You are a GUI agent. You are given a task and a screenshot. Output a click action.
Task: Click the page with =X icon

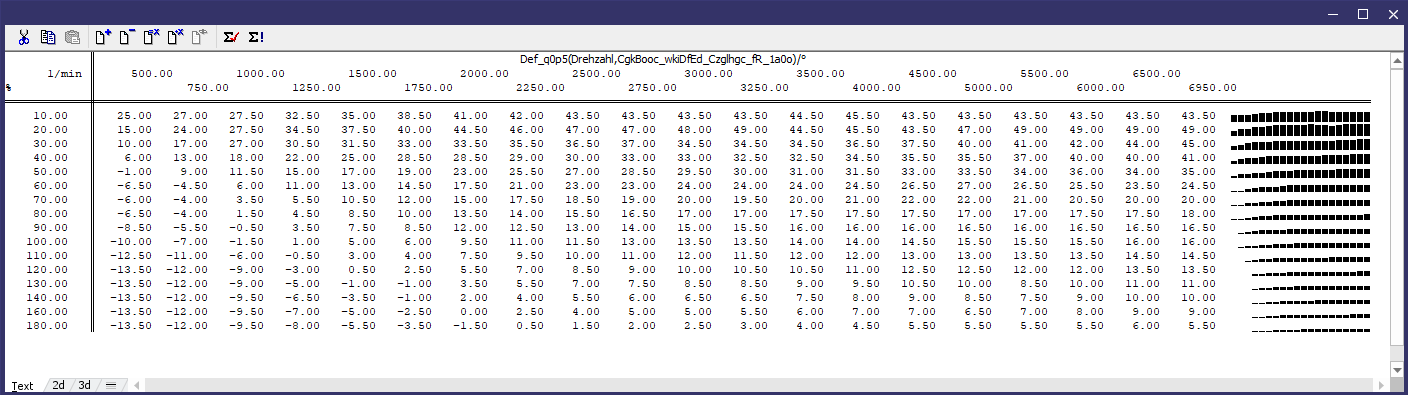(151, 38)
